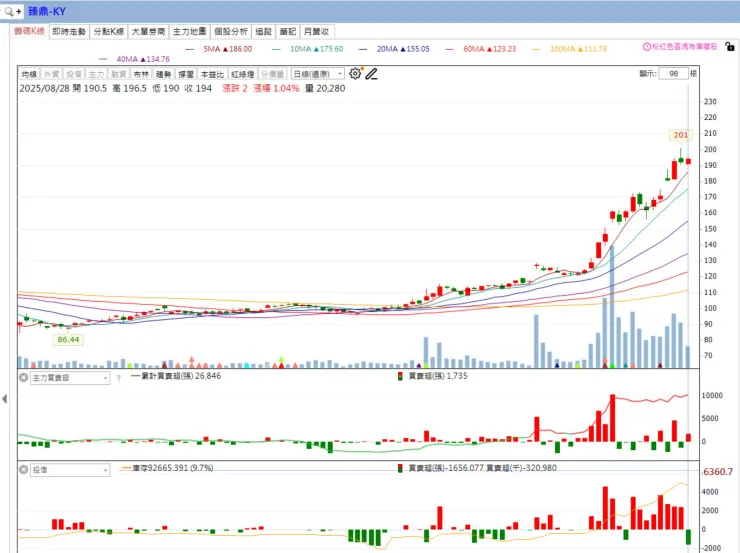Image resolution: width=740 pixels, height=553 pixels.
Task: Toggle the 分價量 overlay button
Action: tap(272, 74)
